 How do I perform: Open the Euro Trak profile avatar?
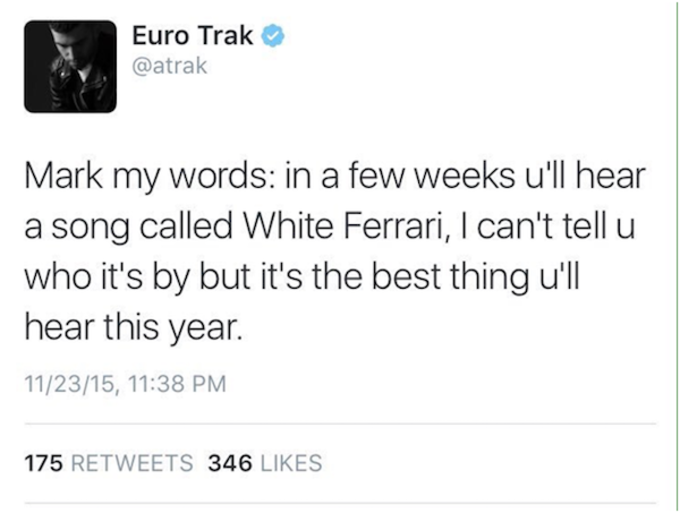tap(70, 66)
